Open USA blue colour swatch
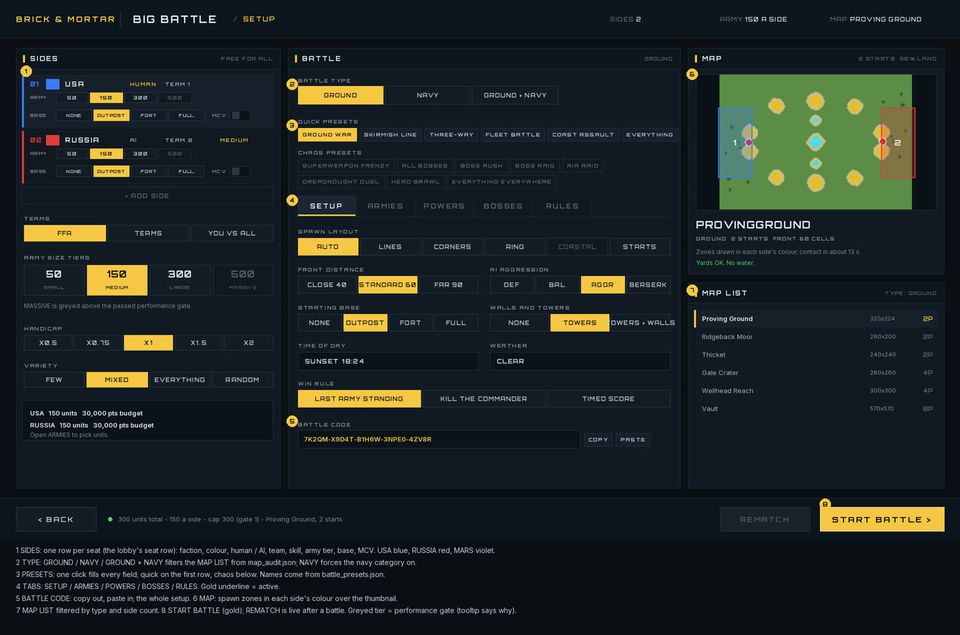 53,84
